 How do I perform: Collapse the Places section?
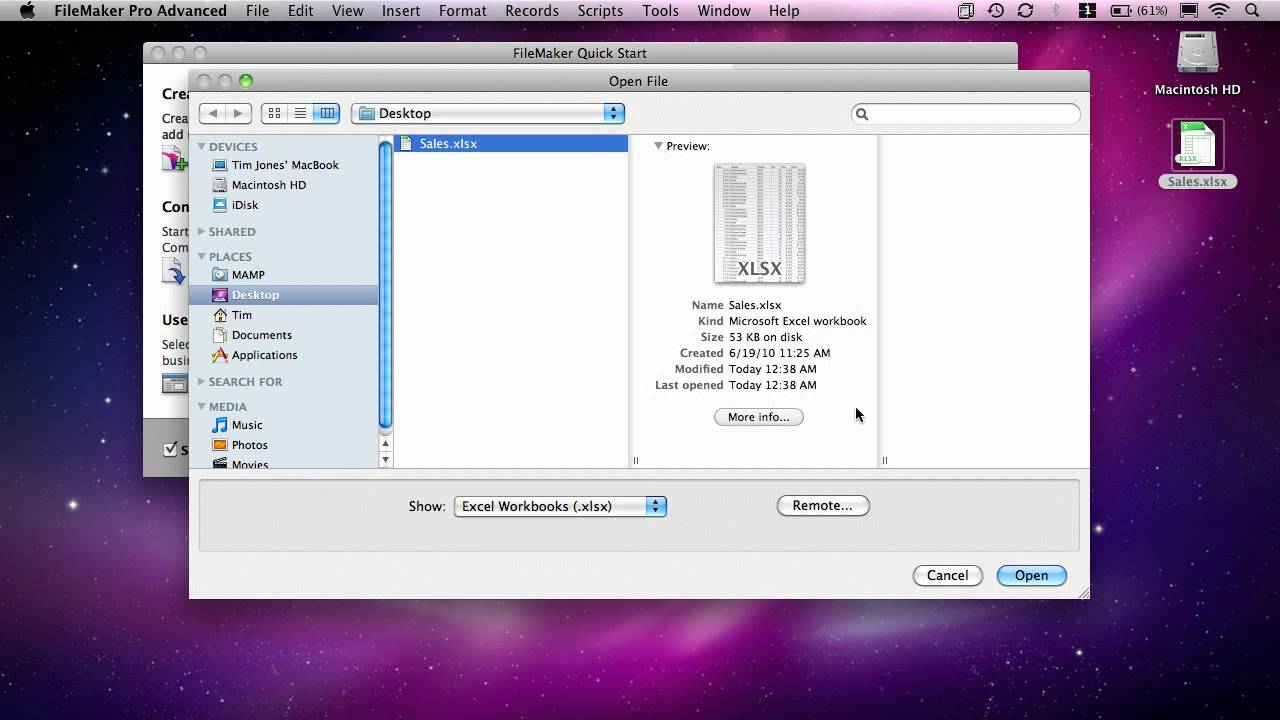201,257
